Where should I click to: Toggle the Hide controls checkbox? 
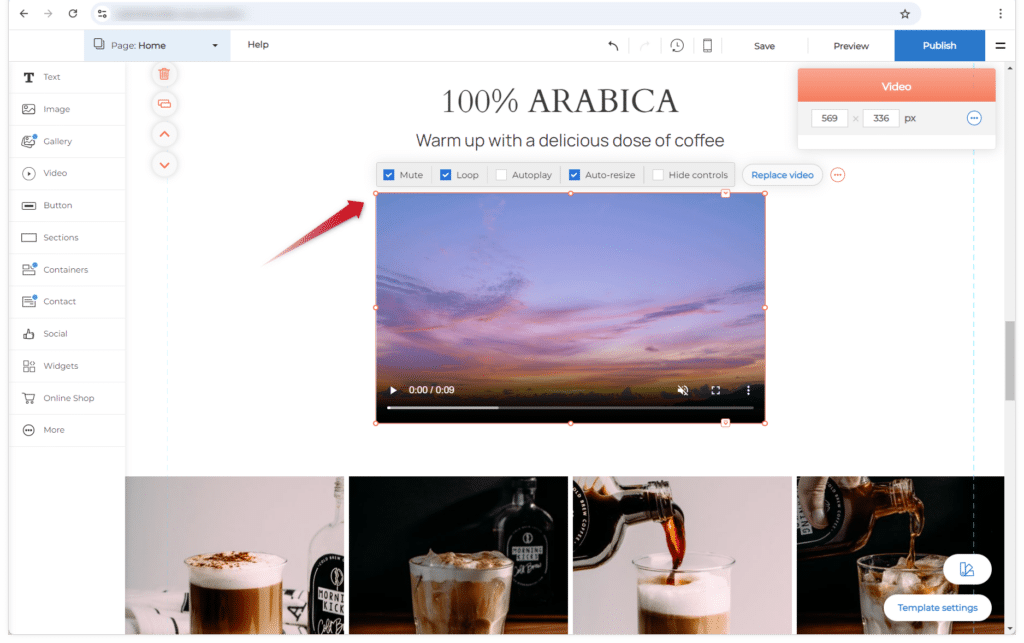pos(658,175)
